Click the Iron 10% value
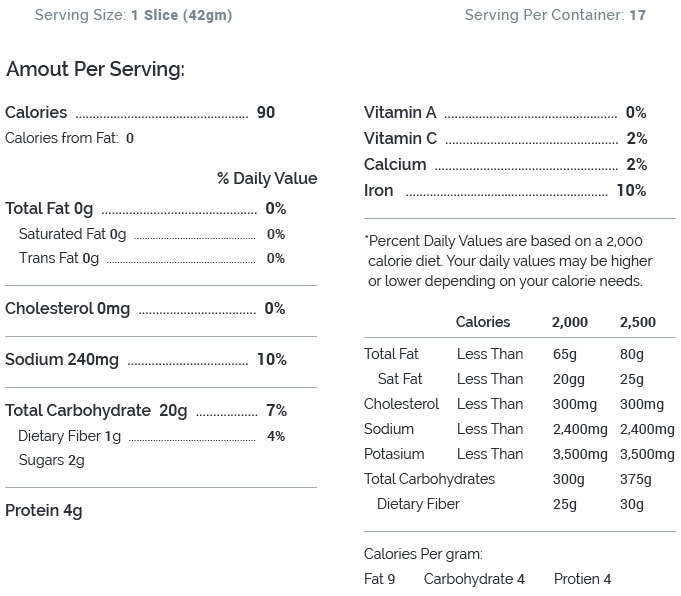681x596 pixels. coord(631,191)
